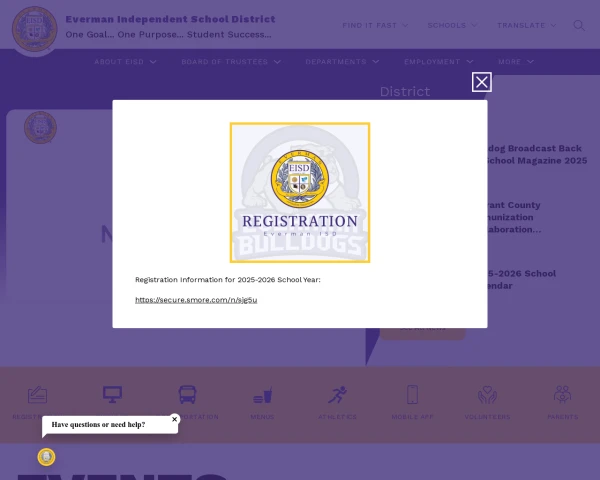
Task: Open the Tarrant County Immunization news item
Action: click(x=514, y=217)
